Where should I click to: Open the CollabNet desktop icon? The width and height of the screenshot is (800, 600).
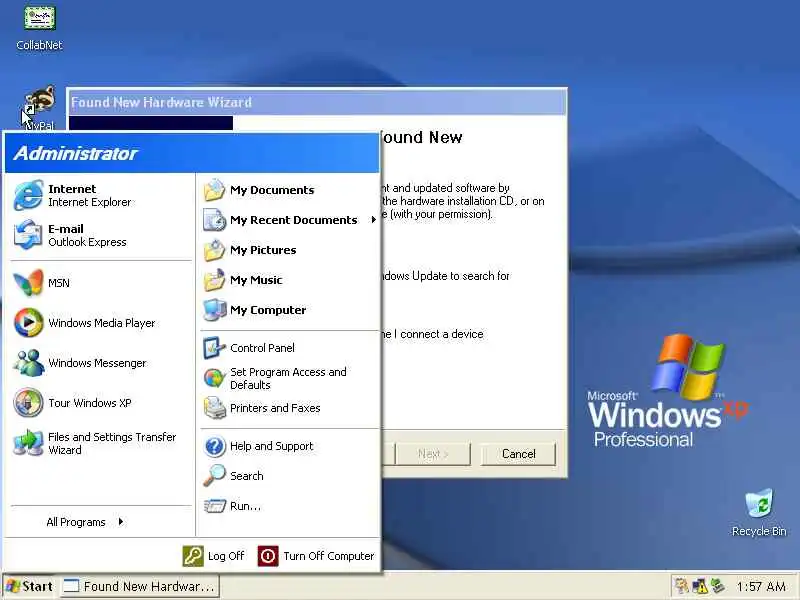tap(39, 18)
